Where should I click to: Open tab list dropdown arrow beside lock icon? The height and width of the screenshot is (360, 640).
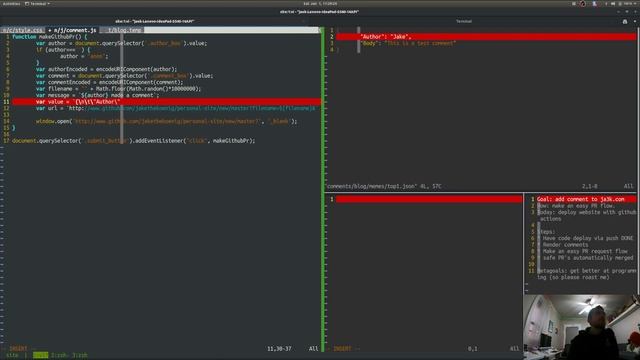pos(635,22)
